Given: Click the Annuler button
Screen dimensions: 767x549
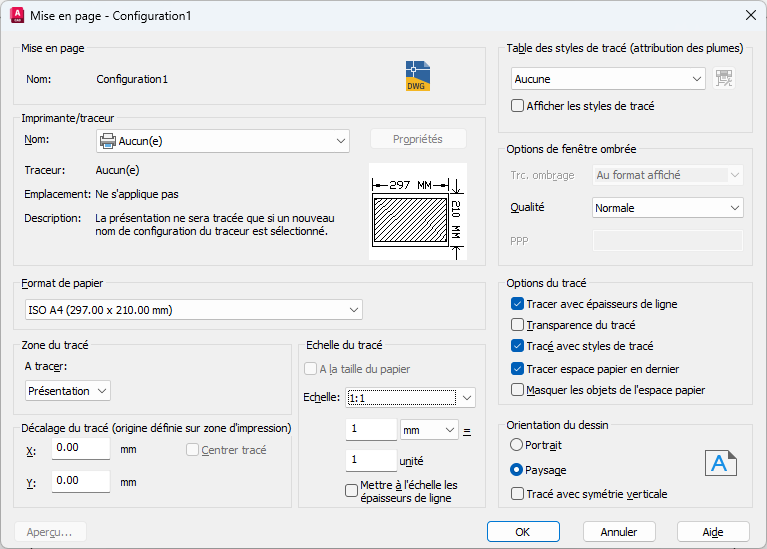Looking at the screenshot, I should [618, 532].
